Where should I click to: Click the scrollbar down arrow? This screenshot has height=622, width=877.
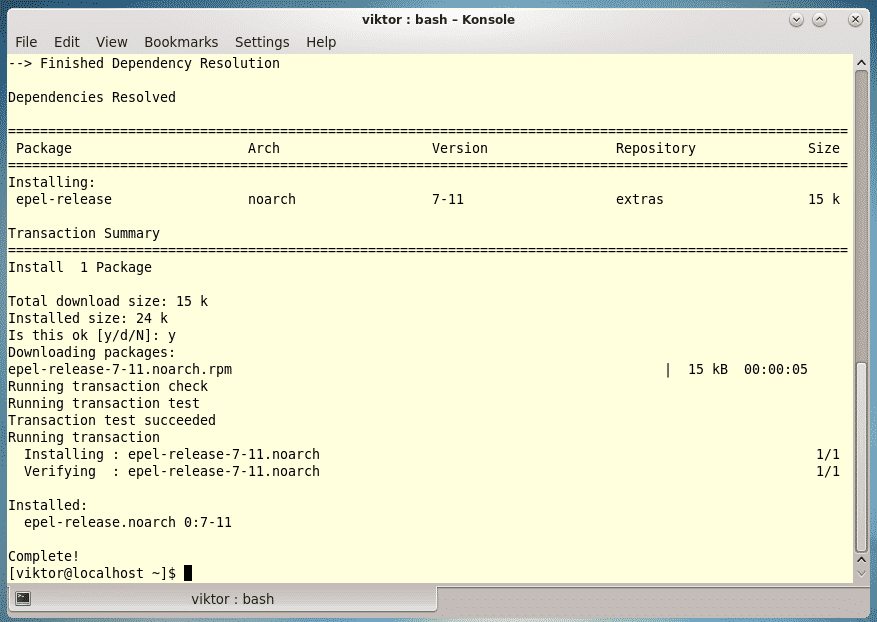[862, 573]
